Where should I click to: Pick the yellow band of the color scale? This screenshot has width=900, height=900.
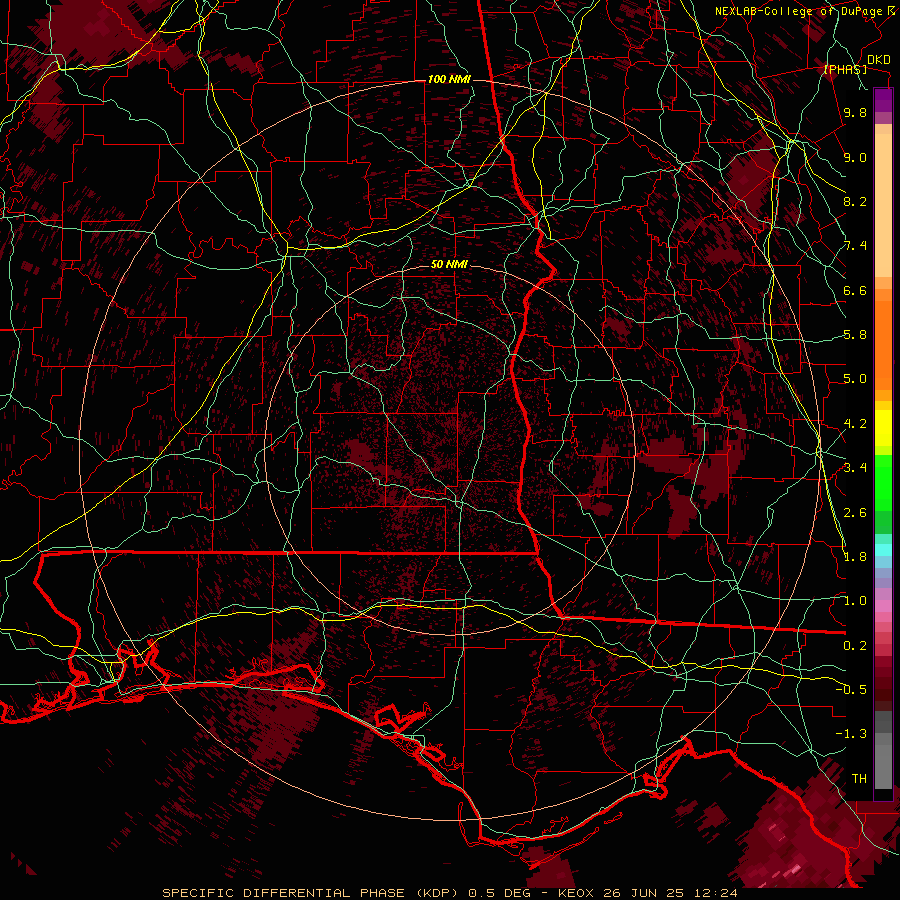[x=883, y=428]
